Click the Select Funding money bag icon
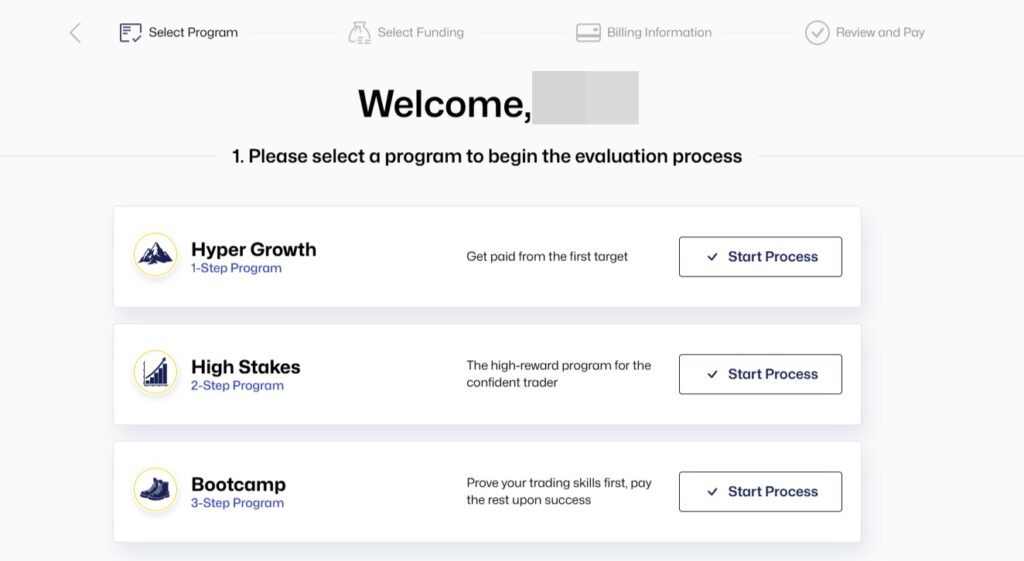Screen dimensions: 1024x561 [360, 33]
